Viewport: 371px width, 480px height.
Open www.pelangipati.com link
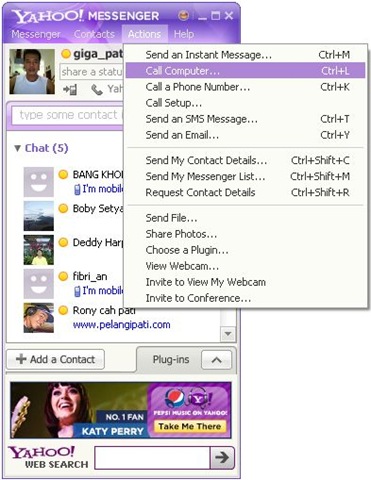(x=121, y=325)
